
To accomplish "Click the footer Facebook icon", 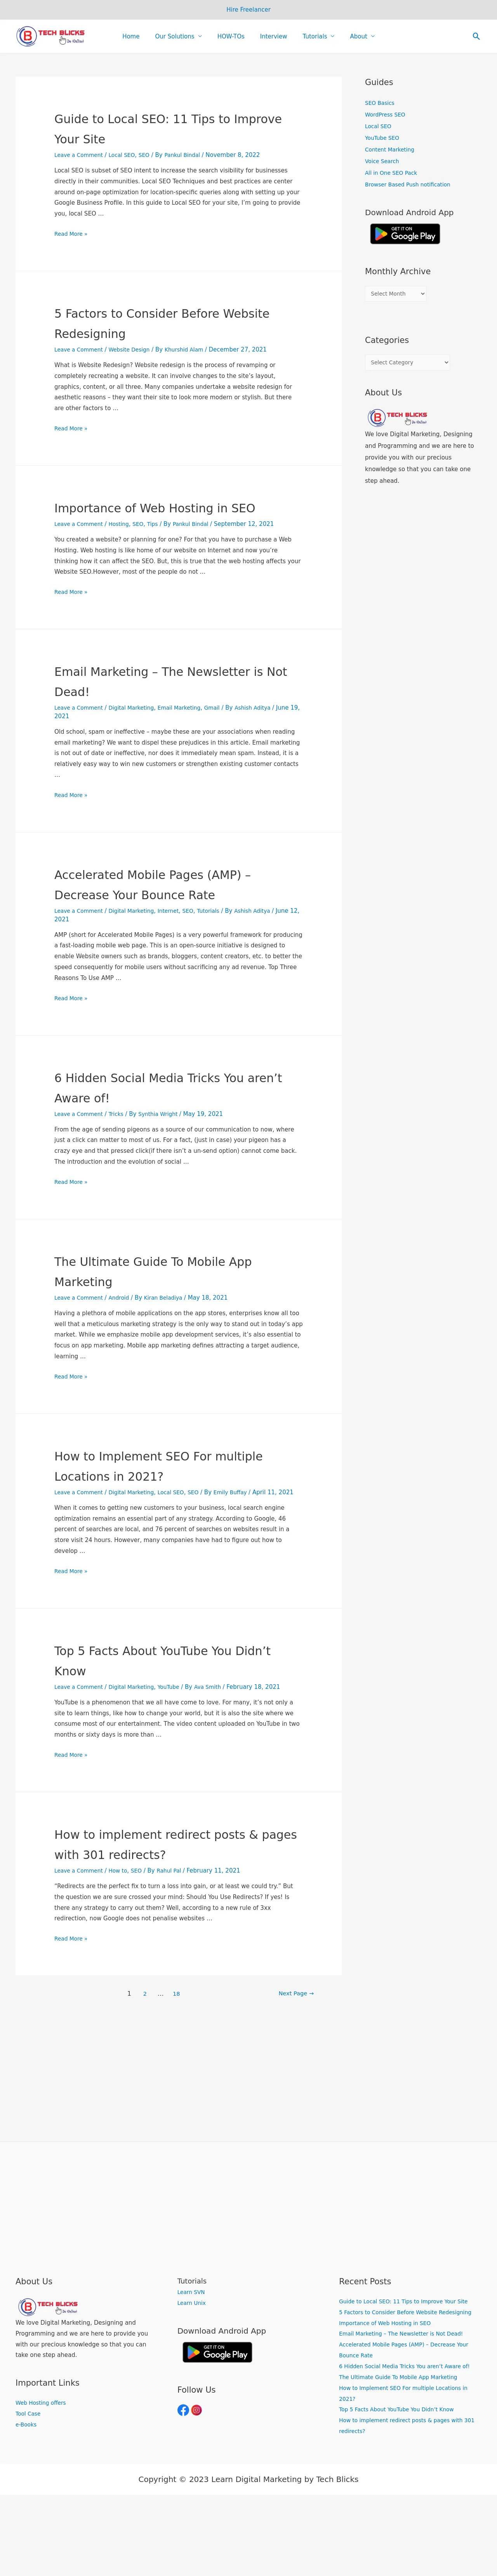I will [x=183, y=2410].
